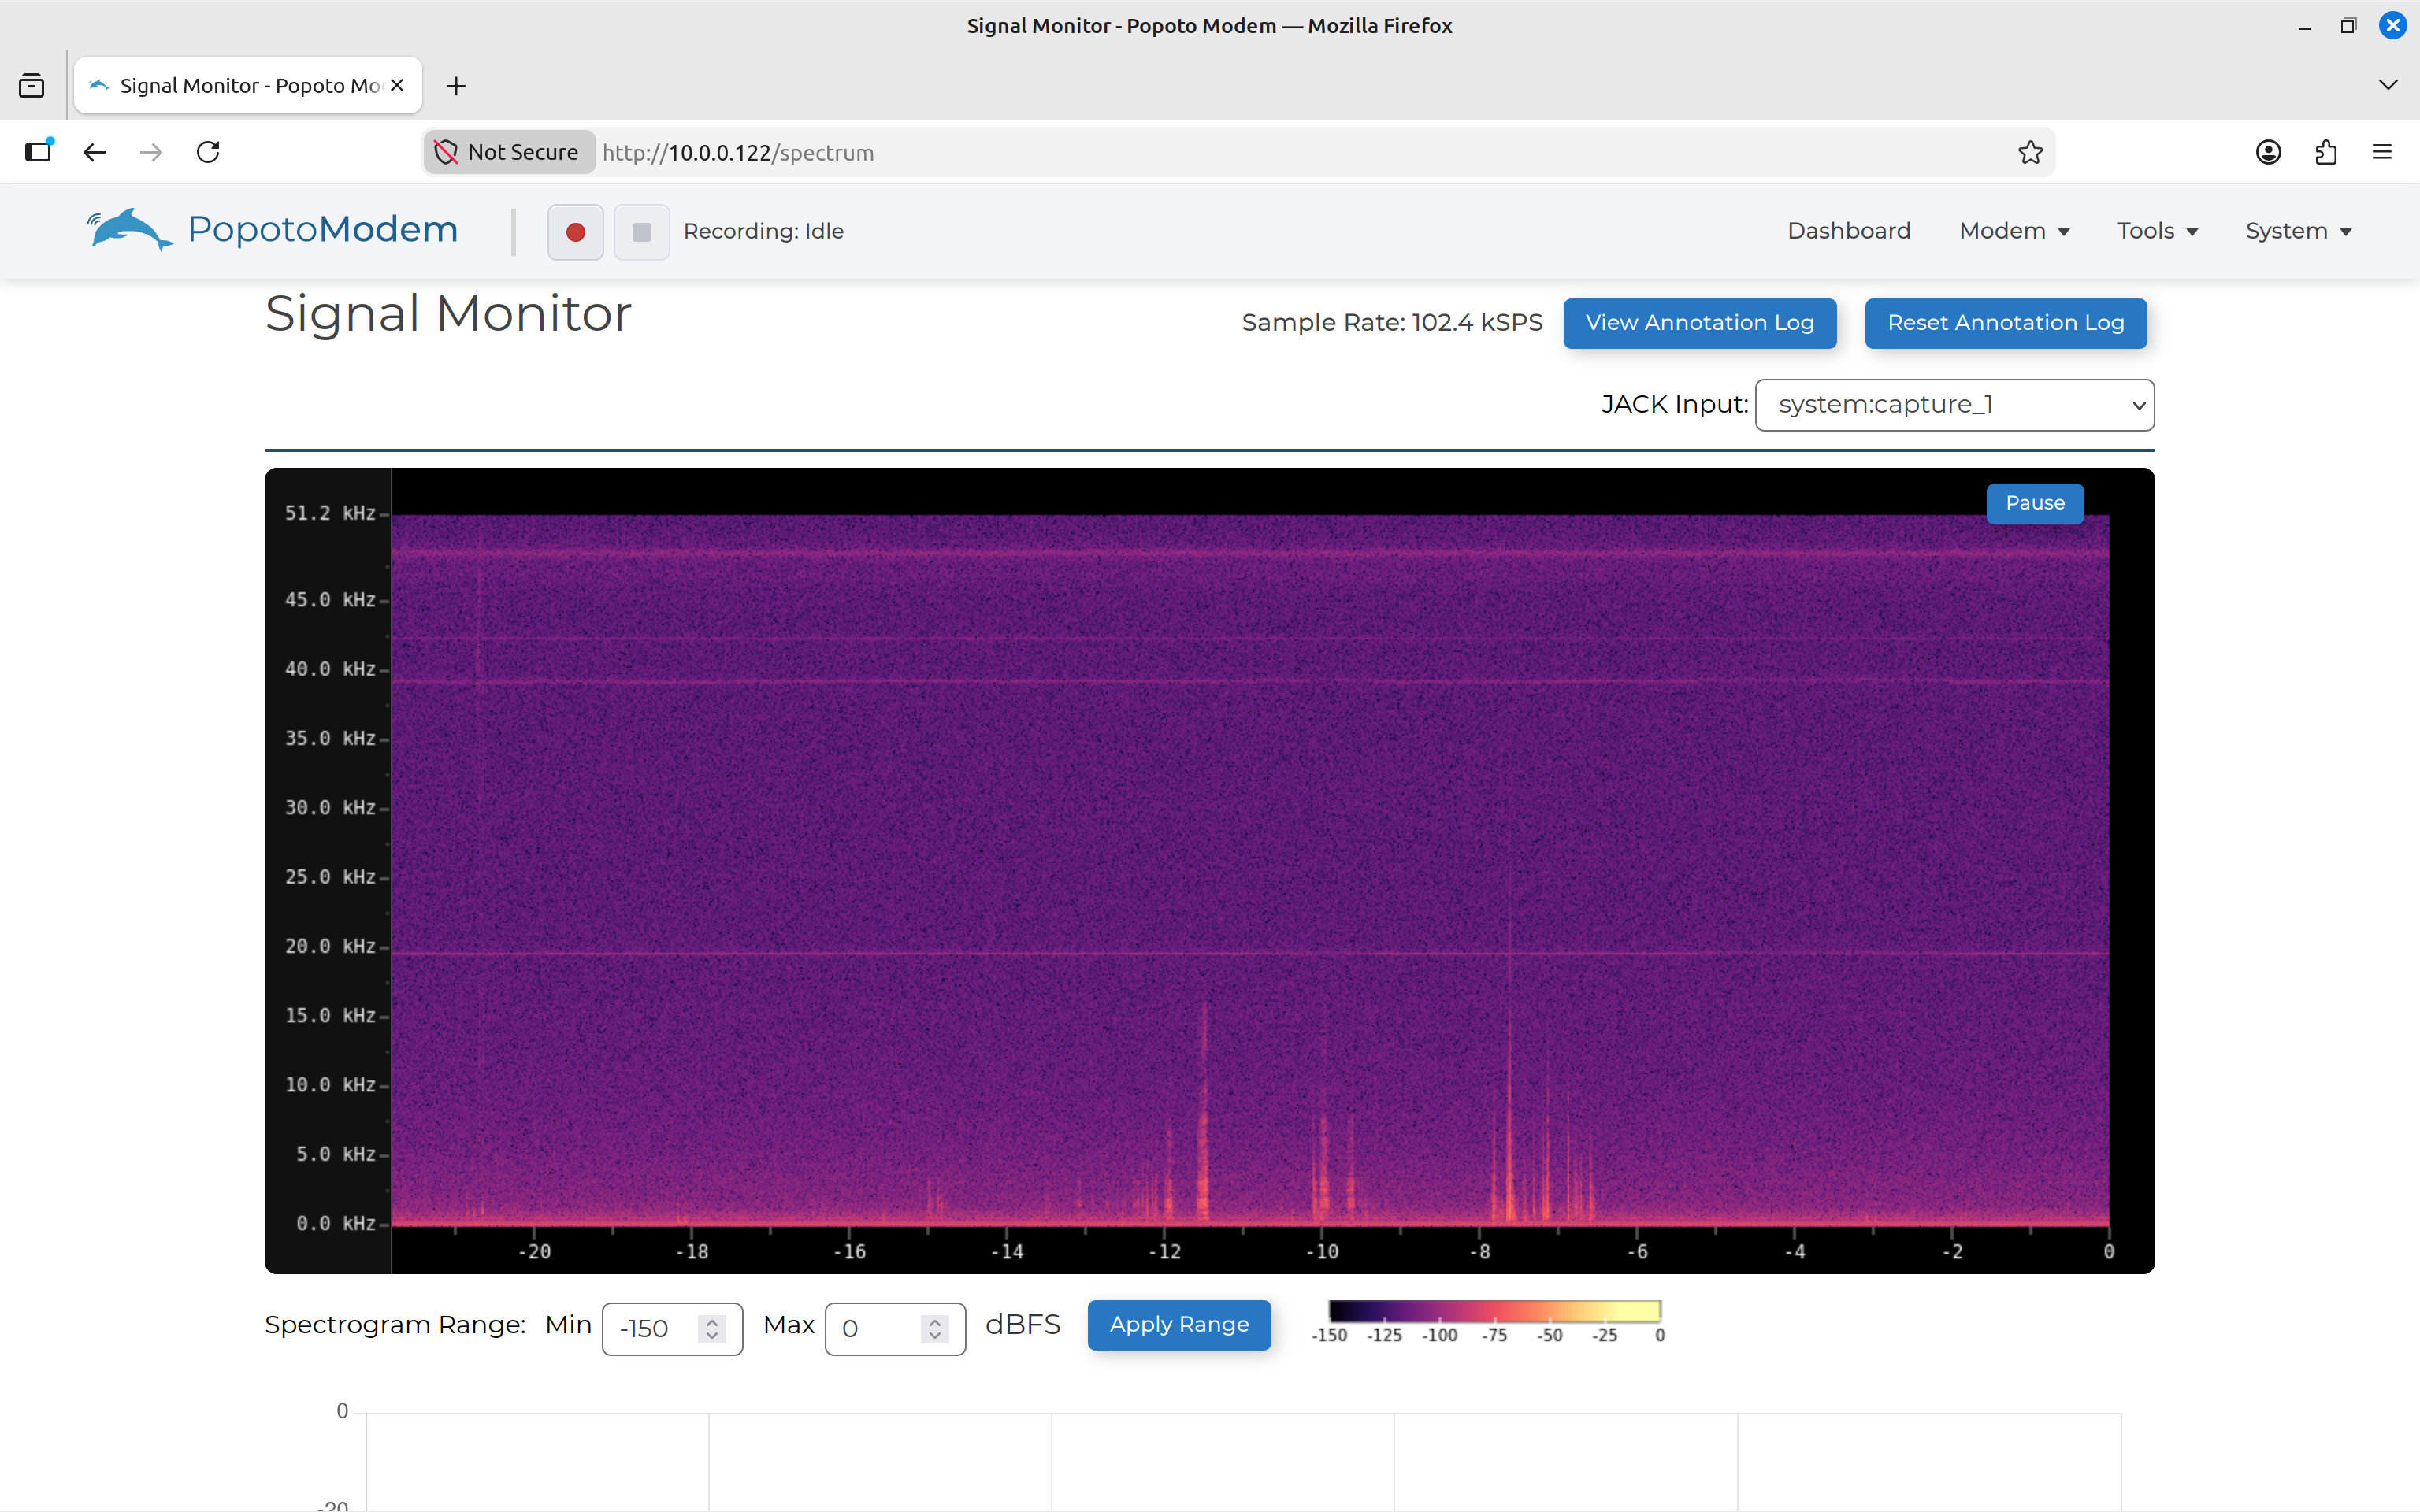Screen dimensions: 2420x1512
Task: Click the JACK Input: label
Action: coord(1674,405)
